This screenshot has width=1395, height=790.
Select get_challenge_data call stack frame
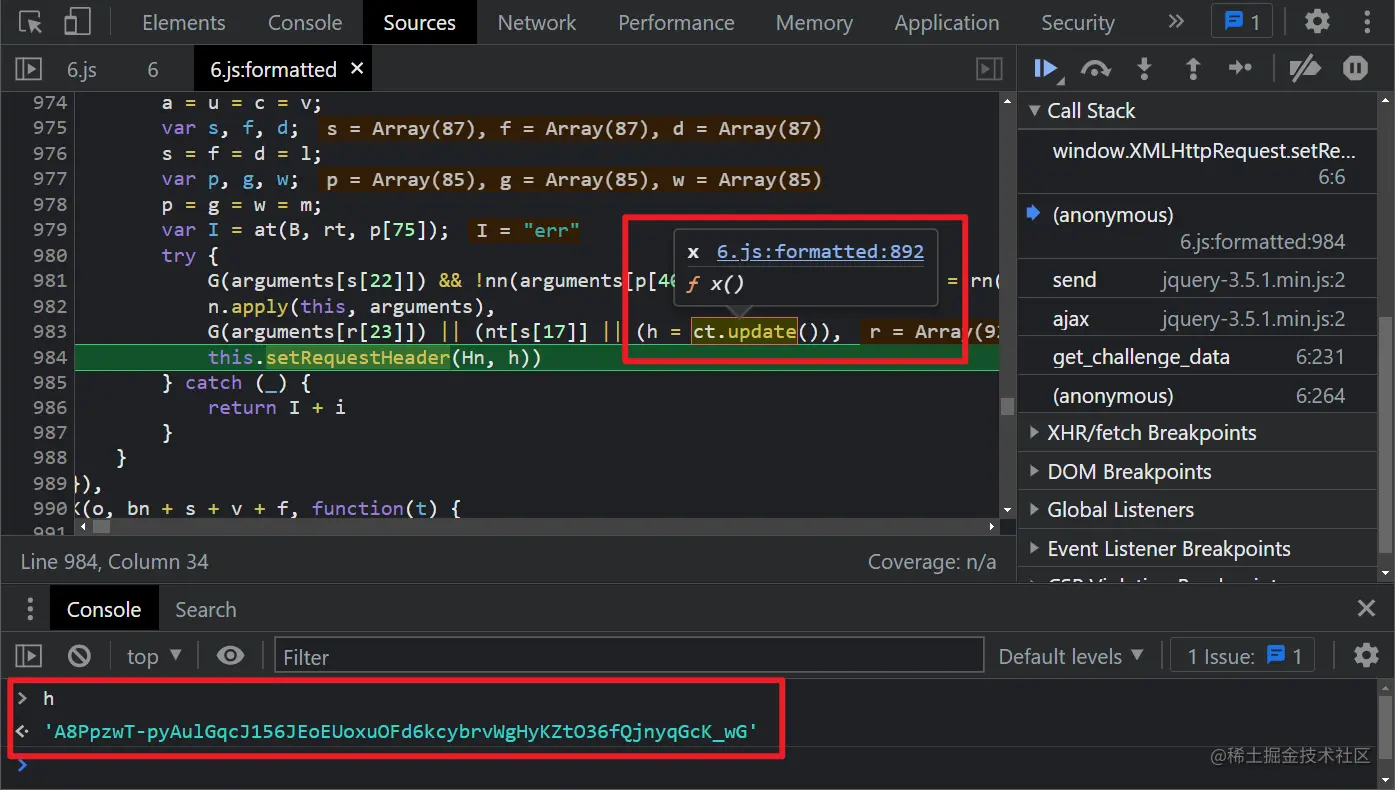click(1197, 357)
